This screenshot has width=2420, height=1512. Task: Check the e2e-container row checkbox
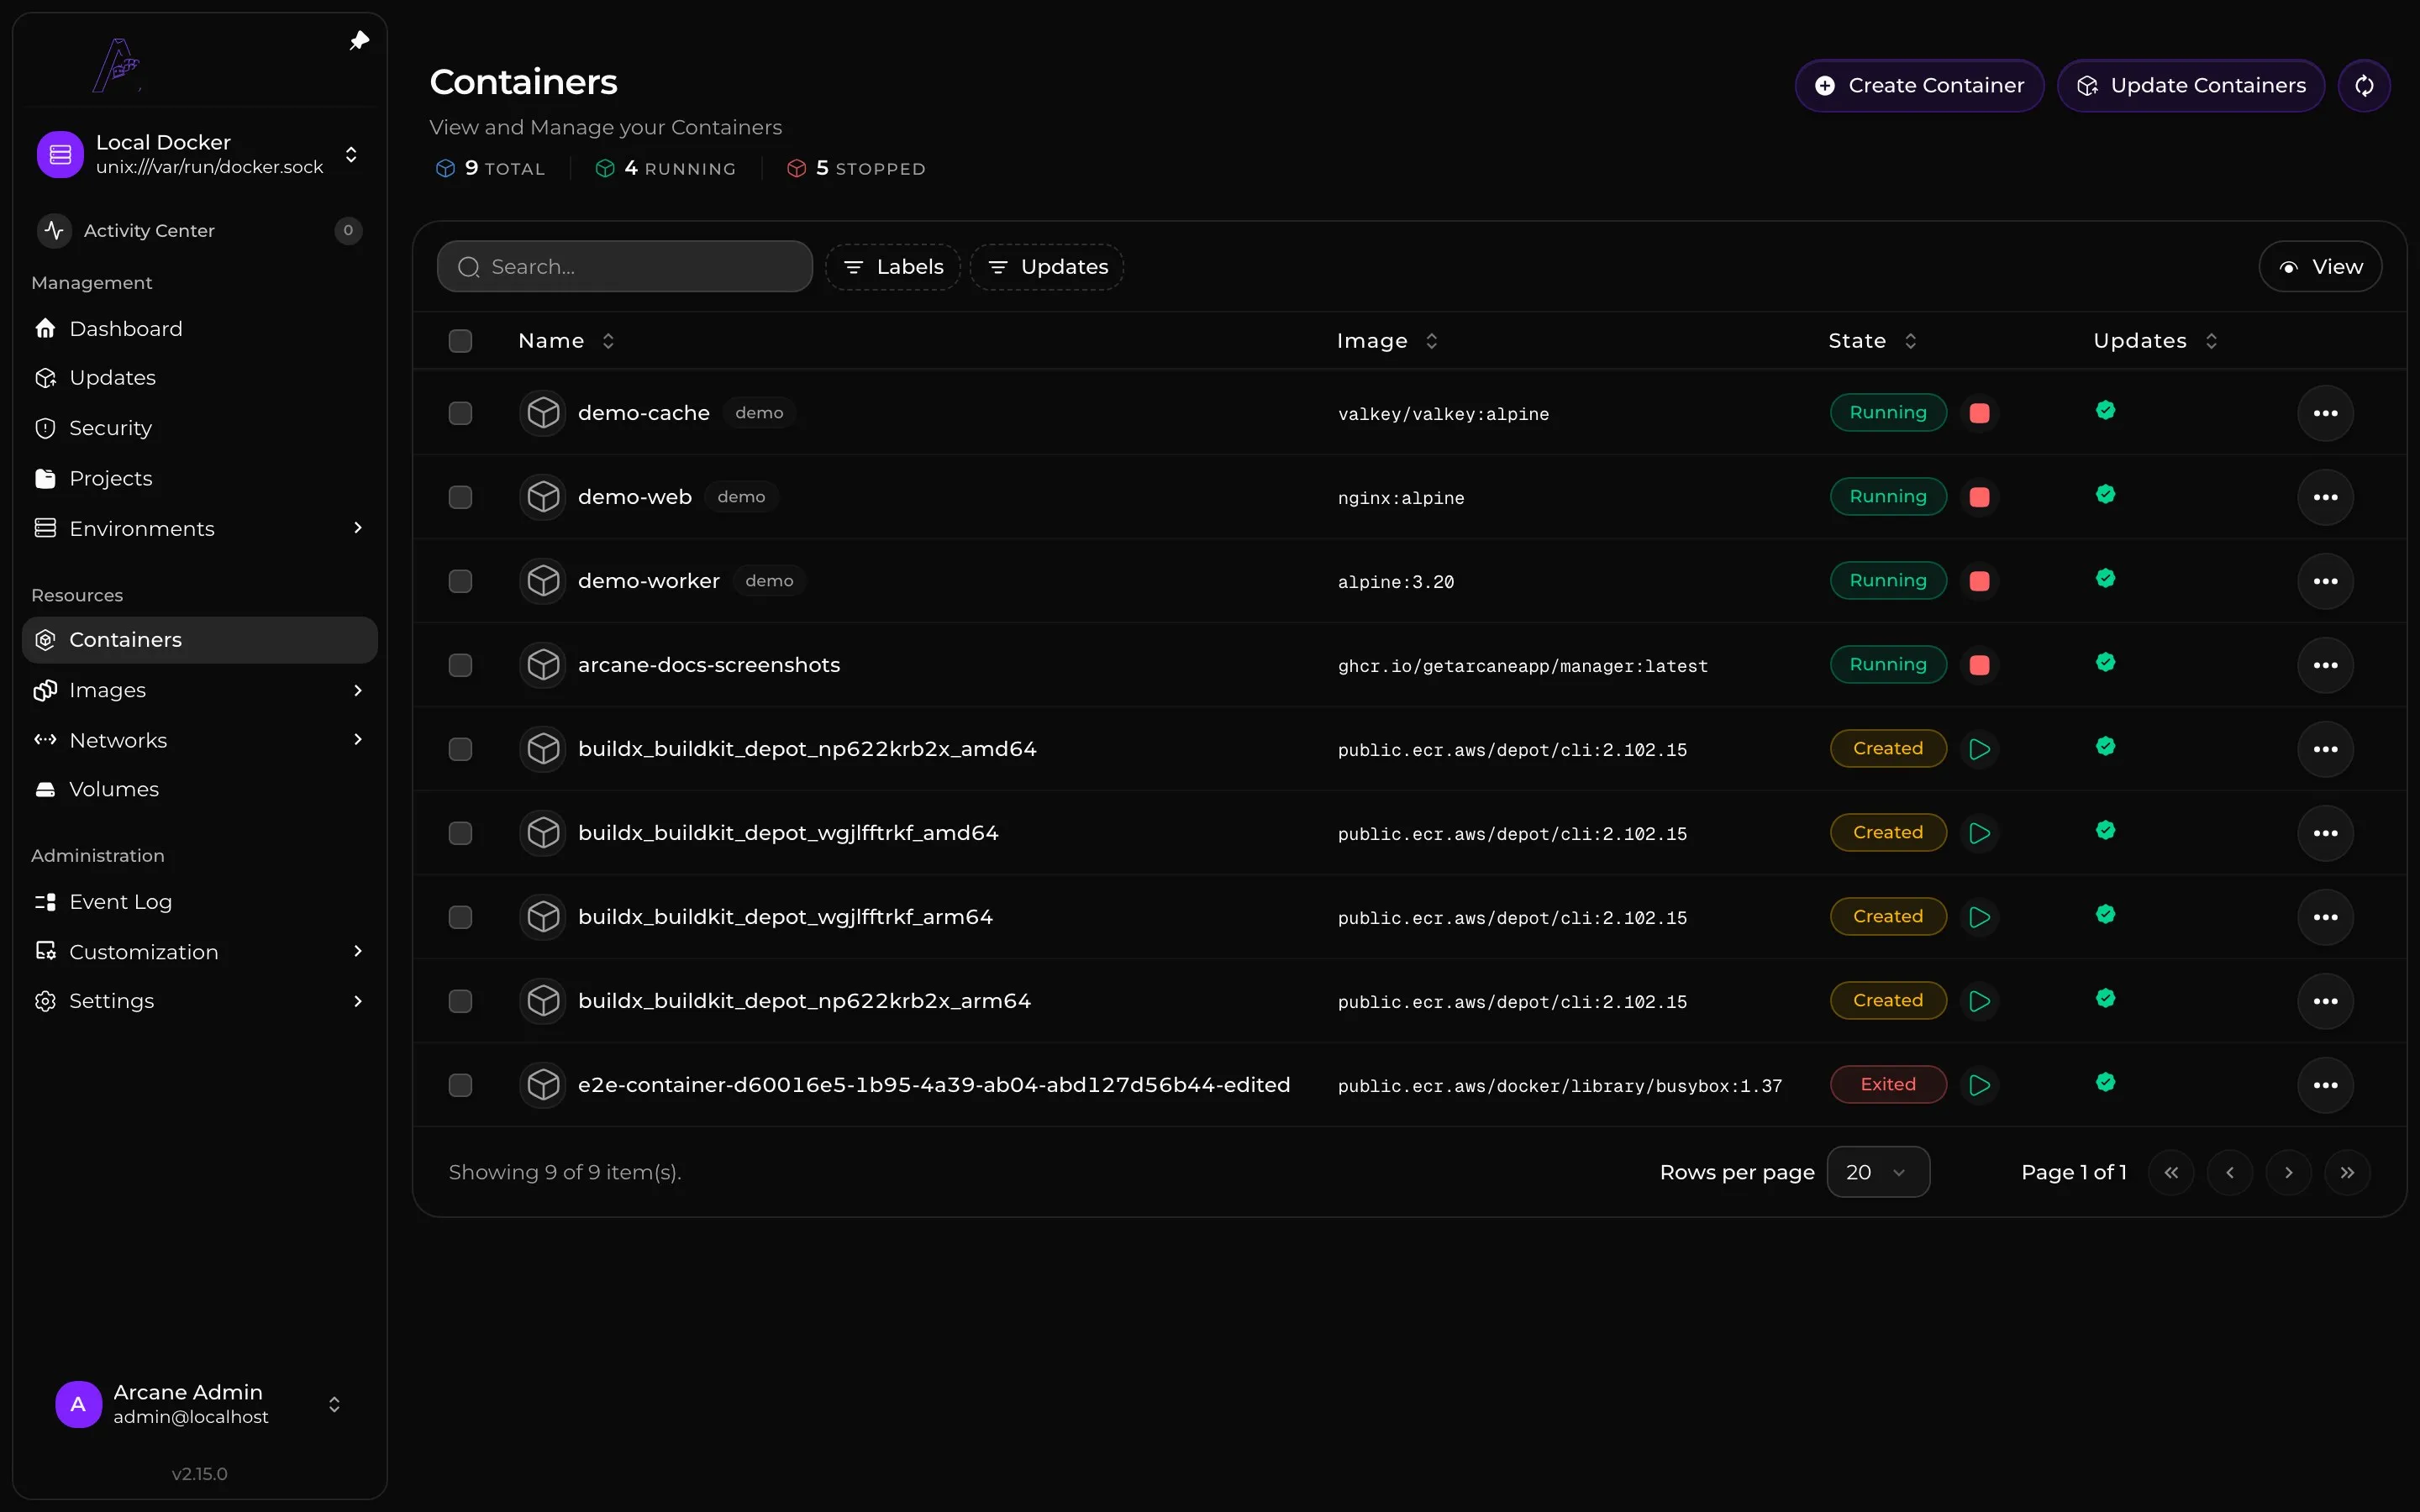click(460, 1085)
